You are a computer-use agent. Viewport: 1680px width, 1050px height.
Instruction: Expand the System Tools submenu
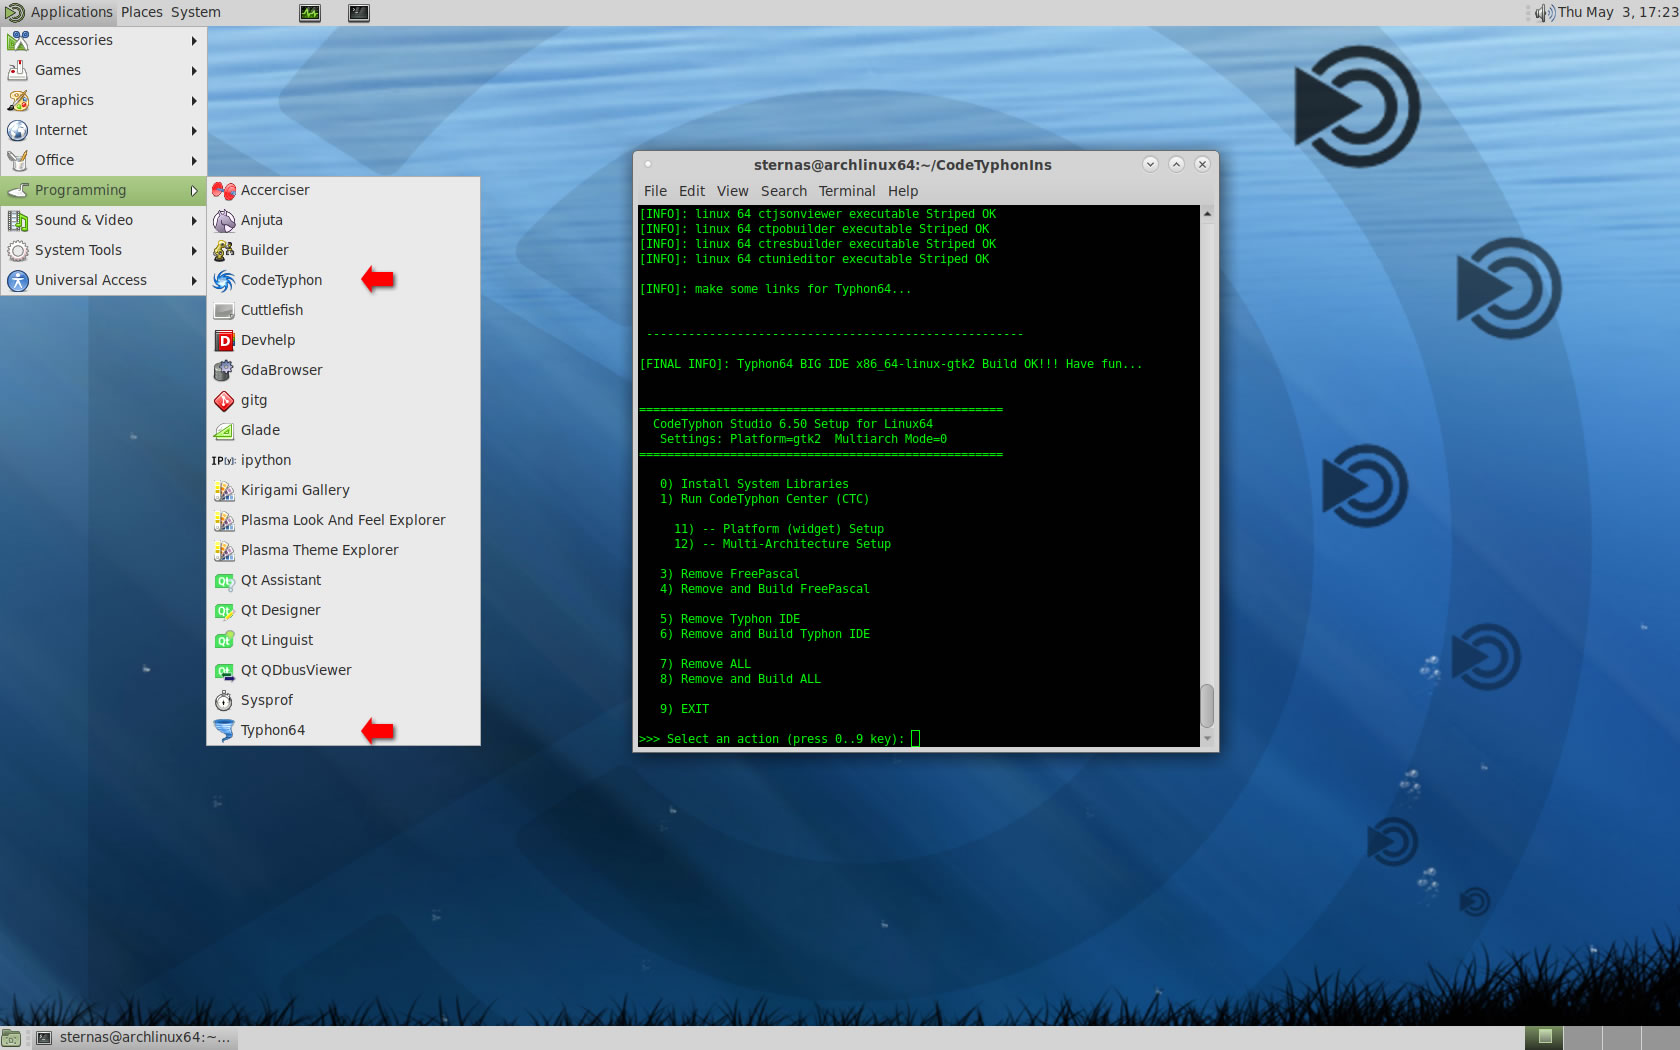[103, 250]
